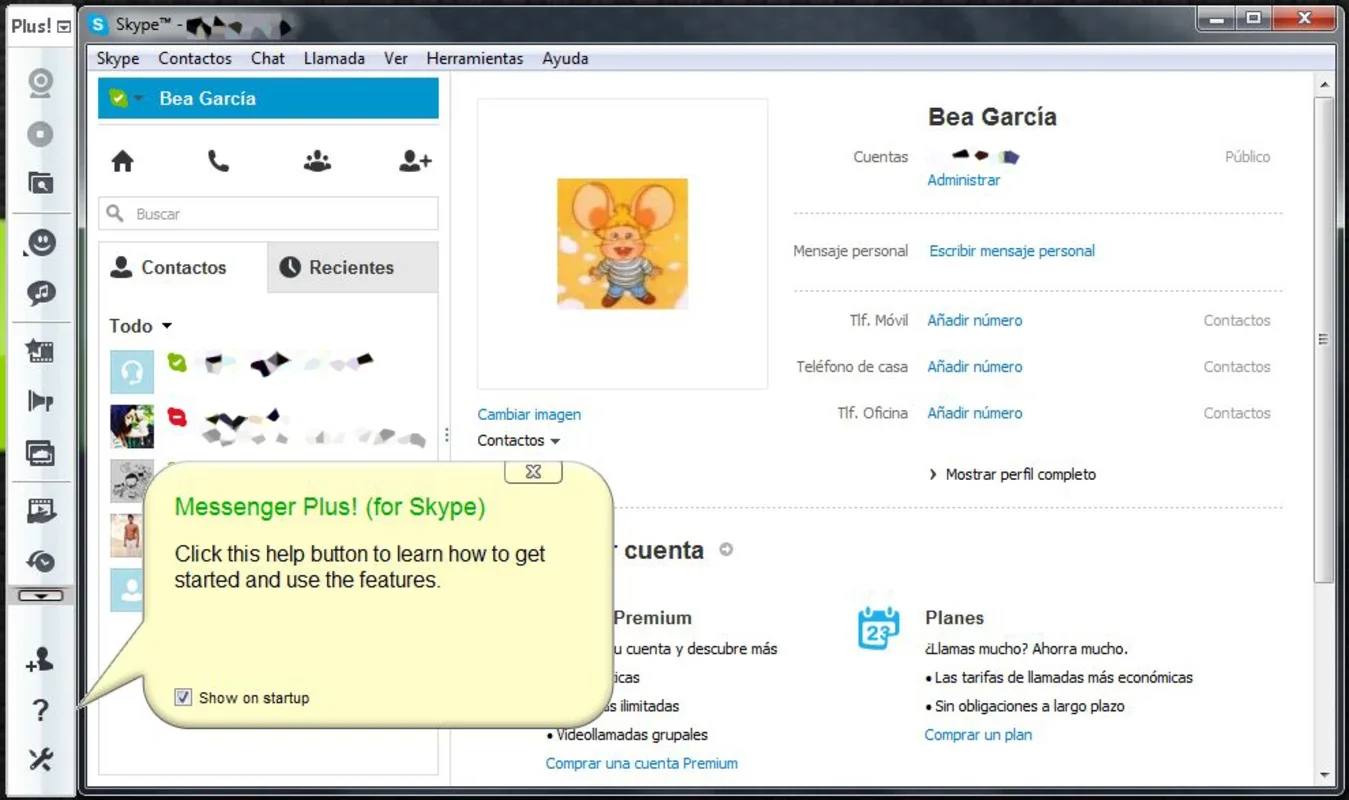The image size is (1349, 800).
Task: Click the Skype home icon
Action: [x=122, y=161]
